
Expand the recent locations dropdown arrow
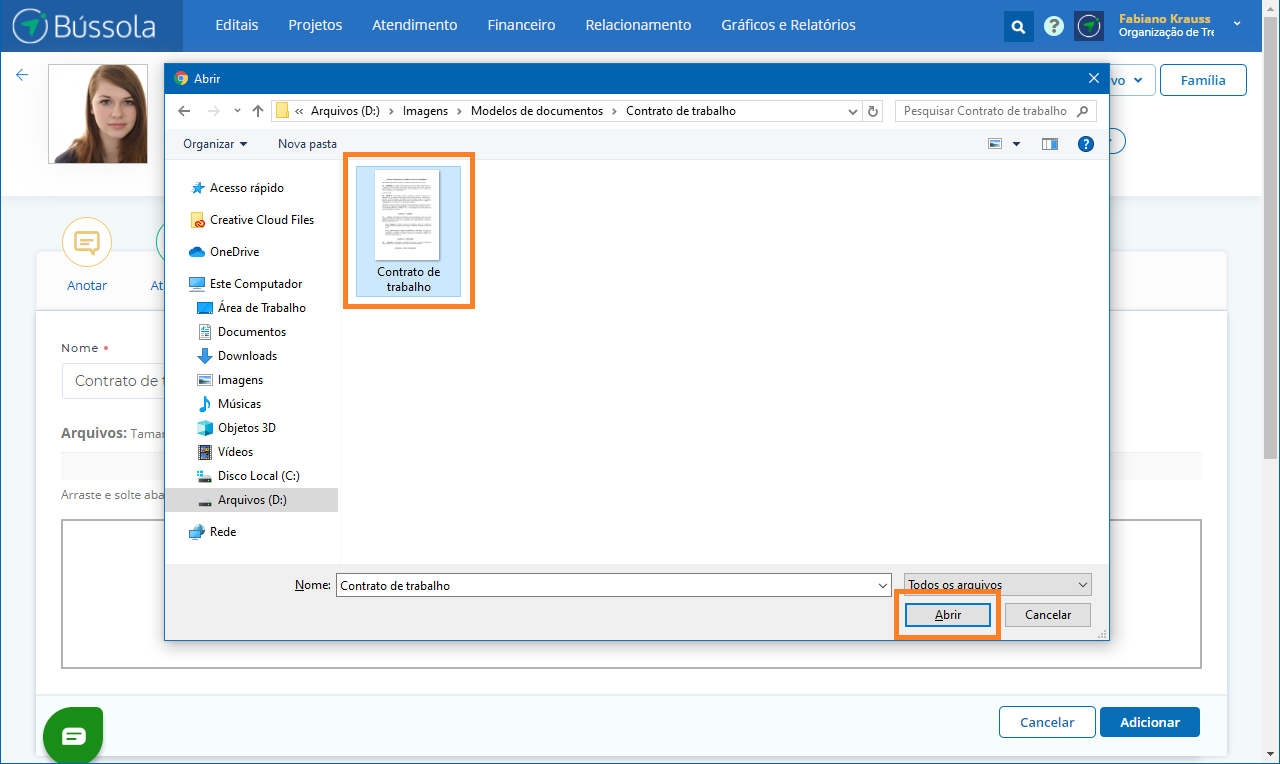pyautogui.click(x=237, y=111)
